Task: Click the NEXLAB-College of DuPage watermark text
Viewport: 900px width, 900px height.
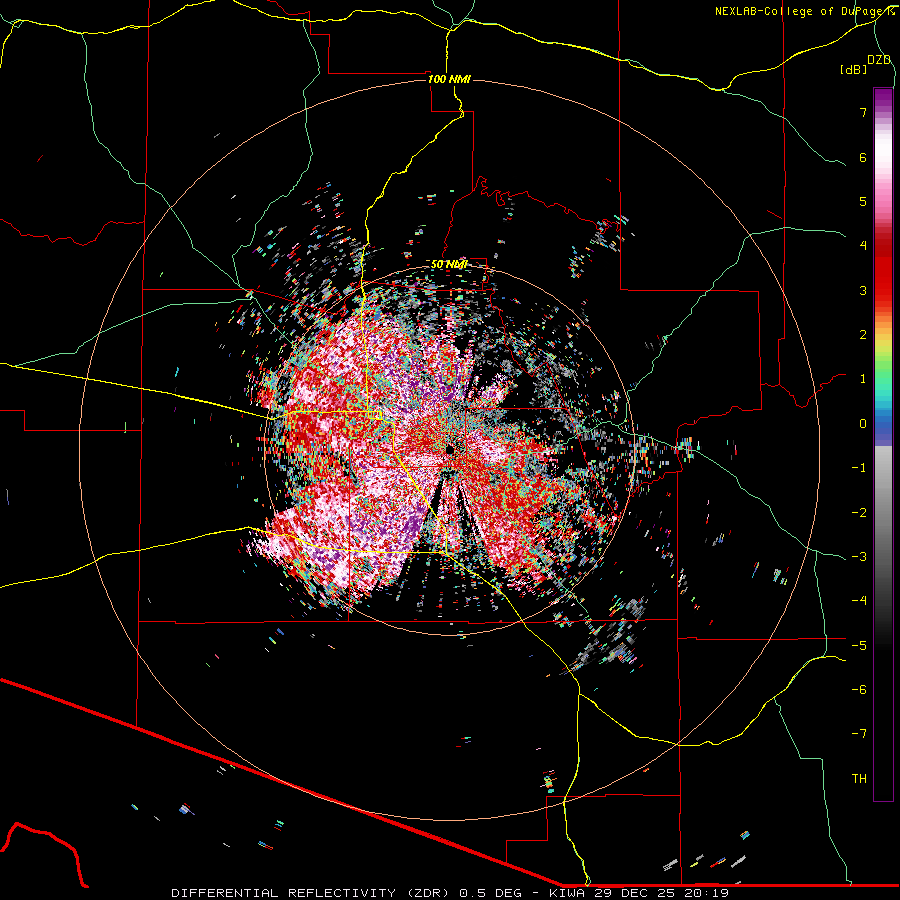Action: click(x=804, y=11)
